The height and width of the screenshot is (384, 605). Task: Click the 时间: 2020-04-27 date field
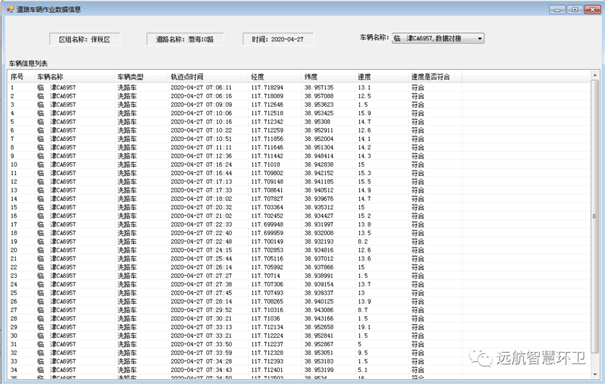[278, 39]
